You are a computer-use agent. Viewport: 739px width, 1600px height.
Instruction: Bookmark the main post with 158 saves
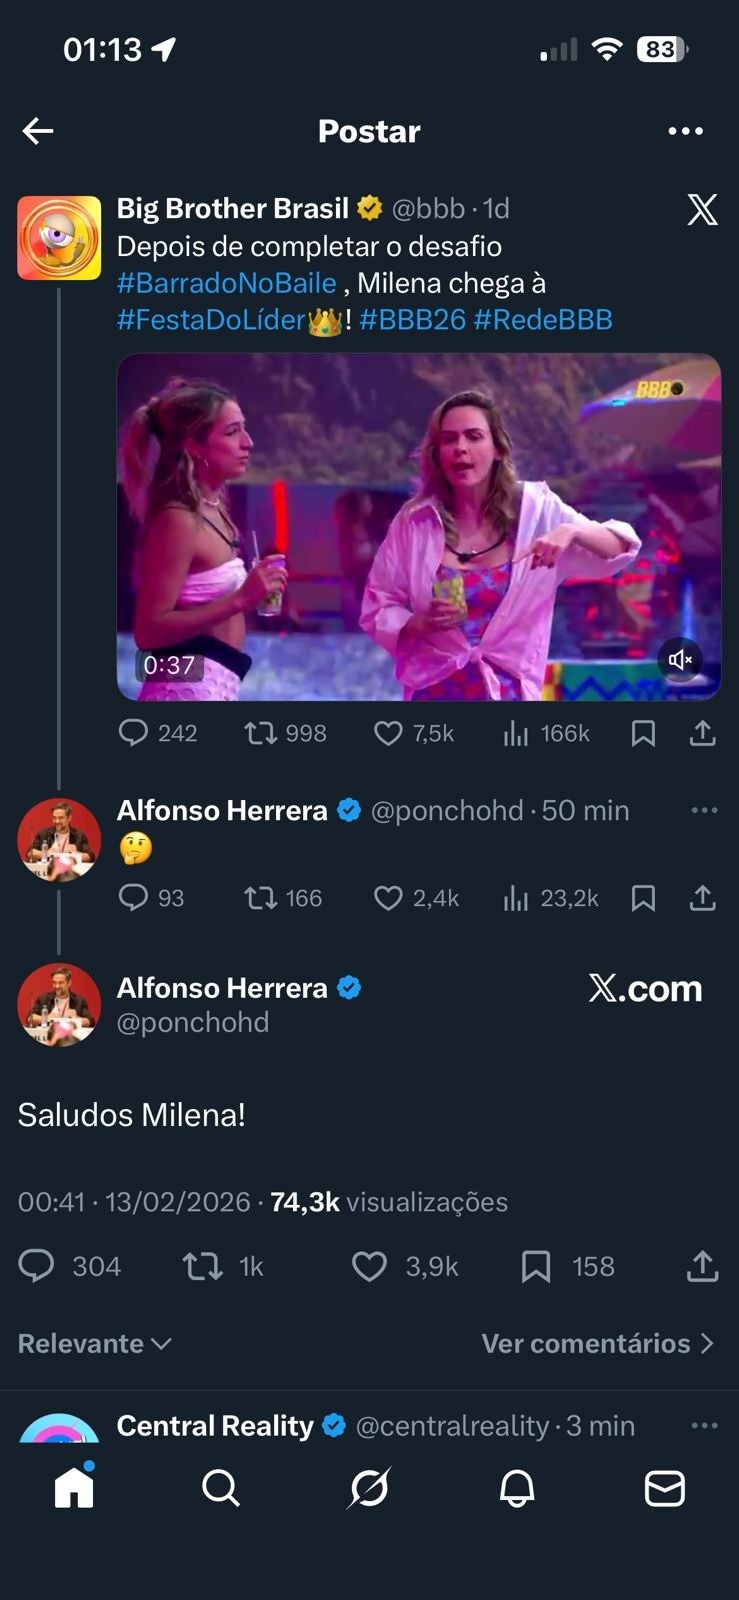pos(536,1267)
